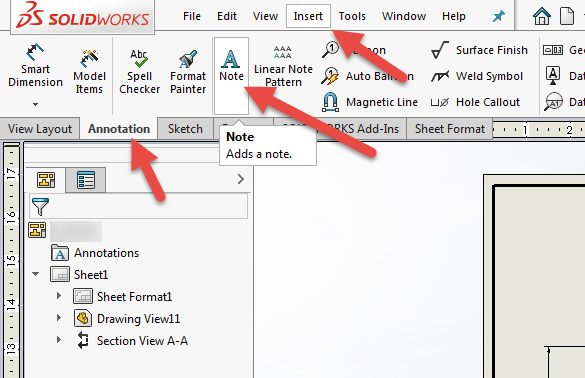
Task: Click the Linear Note Pattern tool
Action: tap(283, 66)
